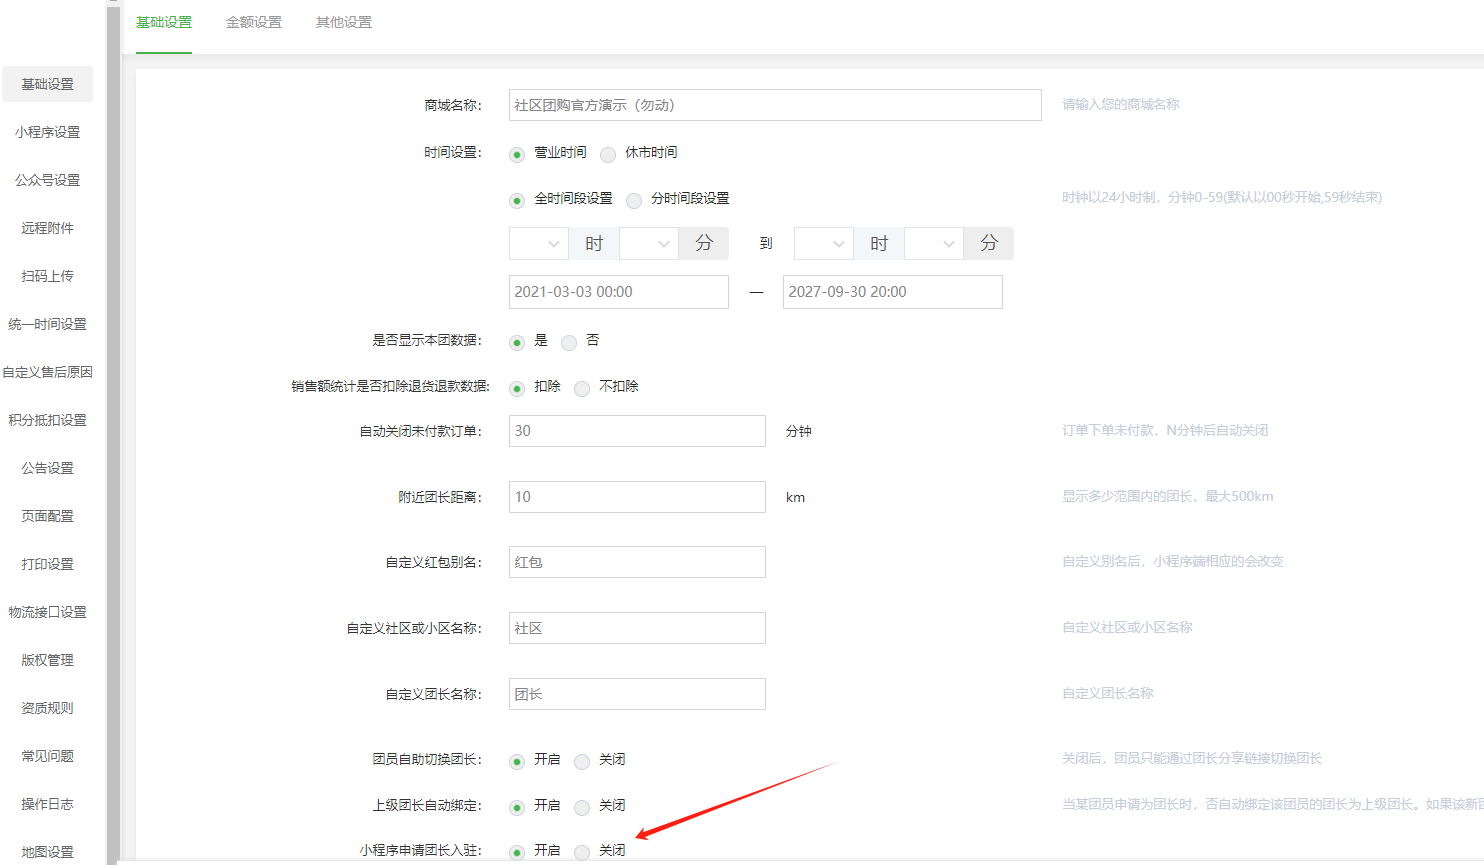Open 操作日志 in the sidebar
Image resolution: width=1484 pixels, height=865 pixels.
point(47,804)
